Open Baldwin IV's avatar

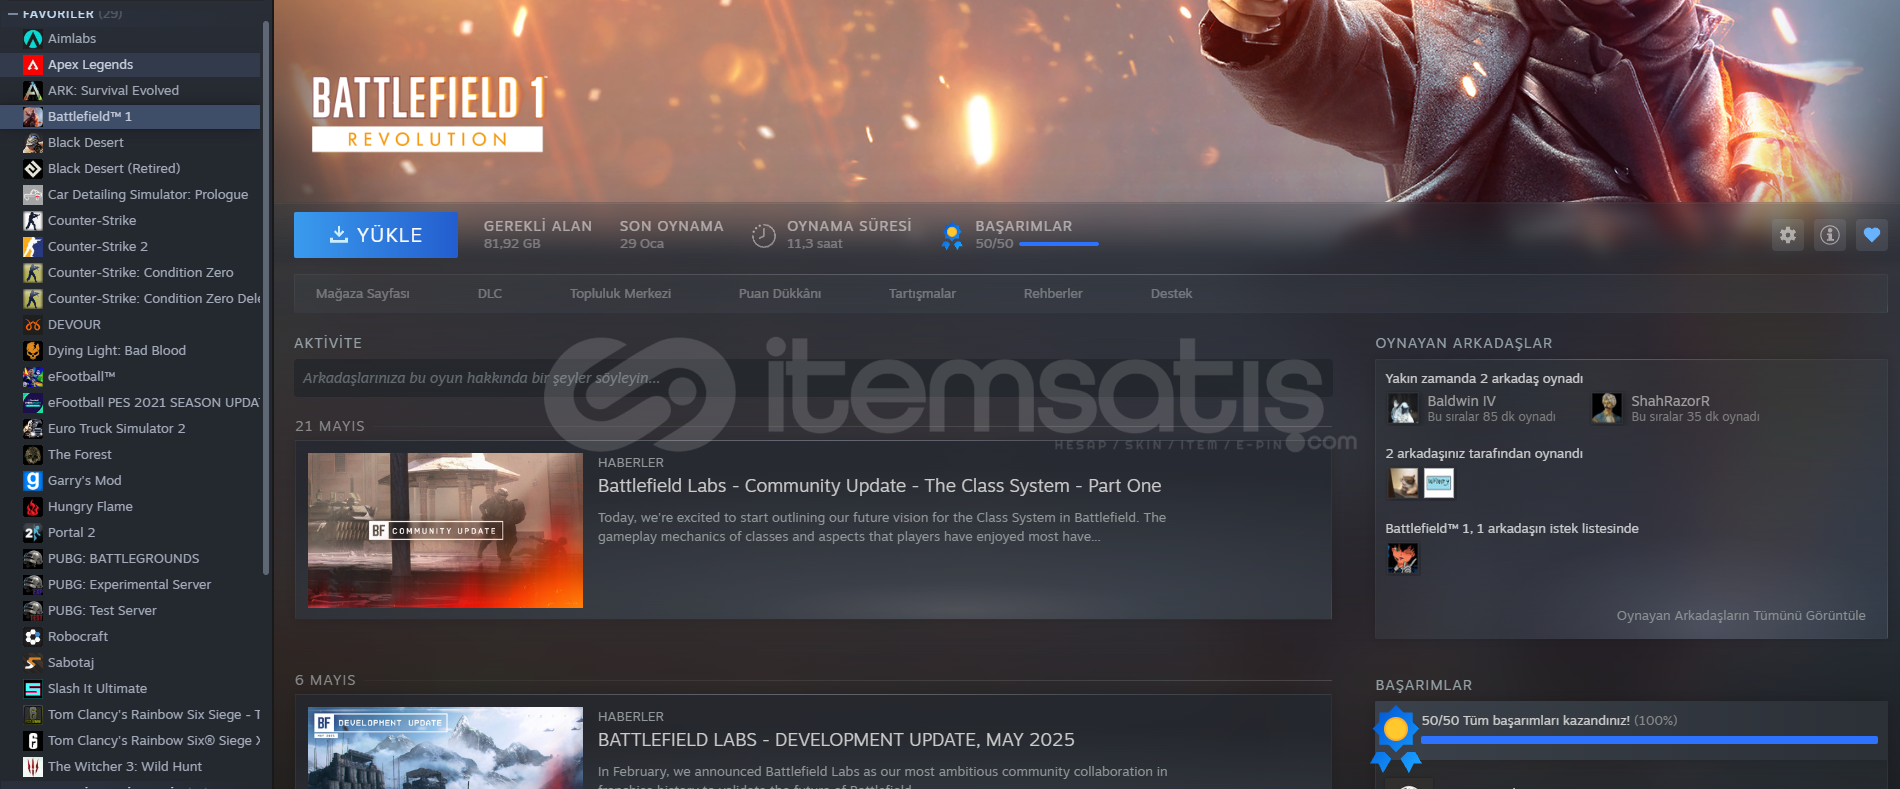click(x=1403, y=408)
